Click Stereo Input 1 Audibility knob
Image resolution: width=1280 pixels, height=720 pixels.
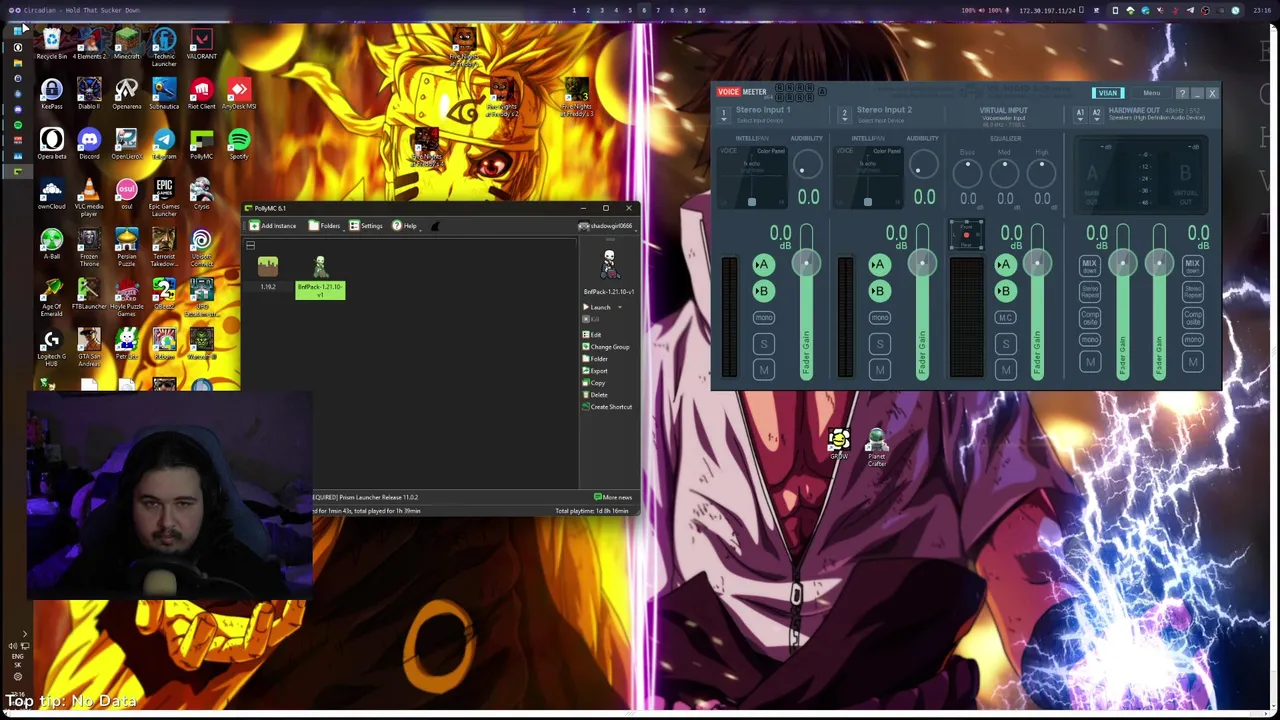coord(807,166)
